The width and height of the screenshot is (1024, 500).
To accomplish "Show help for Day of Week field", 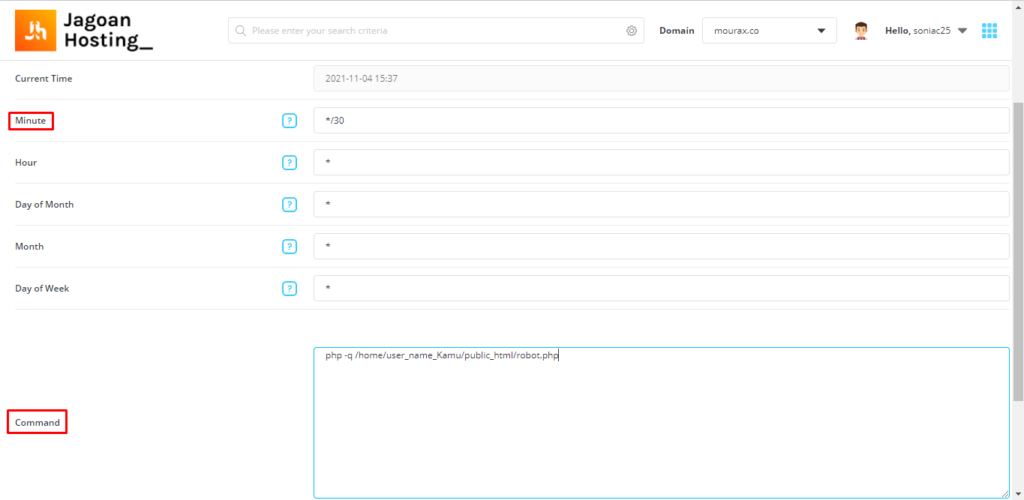I will coord(290,289).
